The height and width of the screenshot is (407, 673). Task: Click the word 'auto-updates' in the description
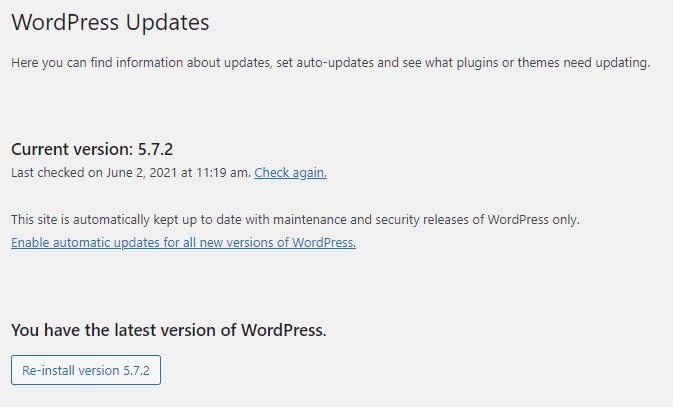335,63
